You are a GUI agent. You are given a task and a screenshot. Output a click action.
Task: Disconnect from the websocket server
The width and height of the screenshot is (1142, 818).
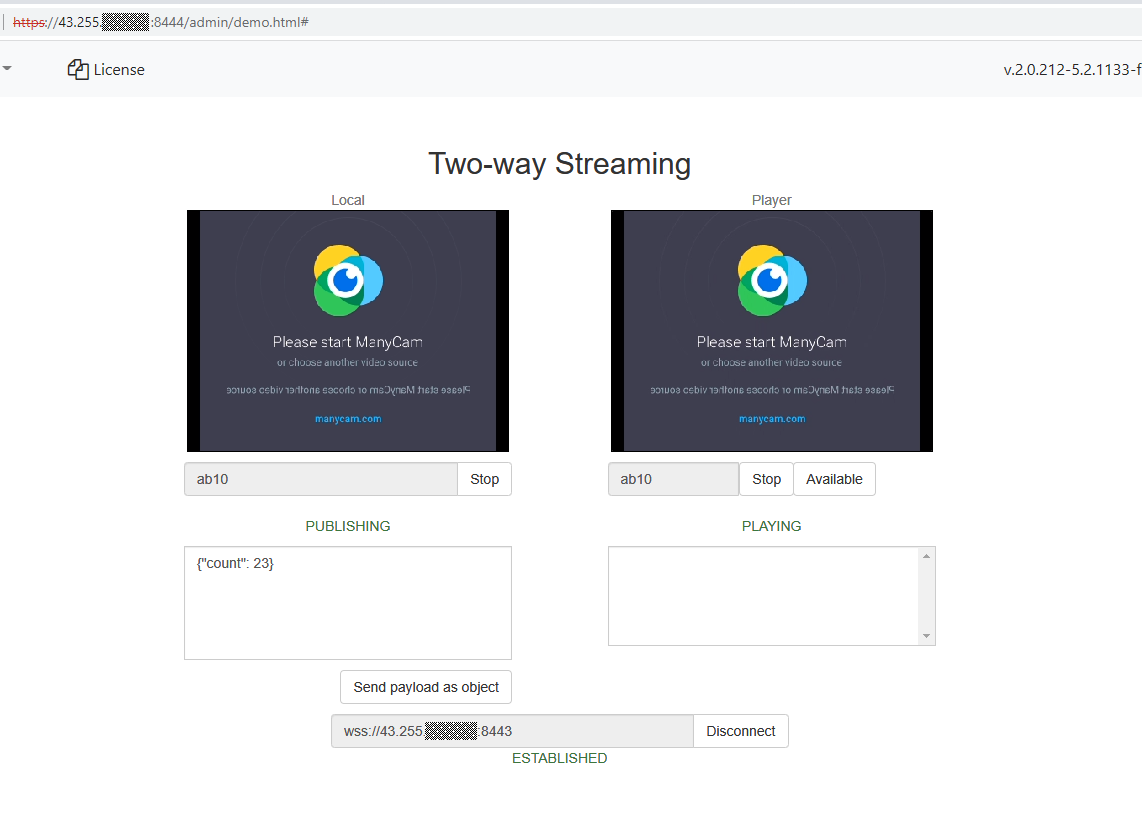pyautogui.click(x=740, y=731)
